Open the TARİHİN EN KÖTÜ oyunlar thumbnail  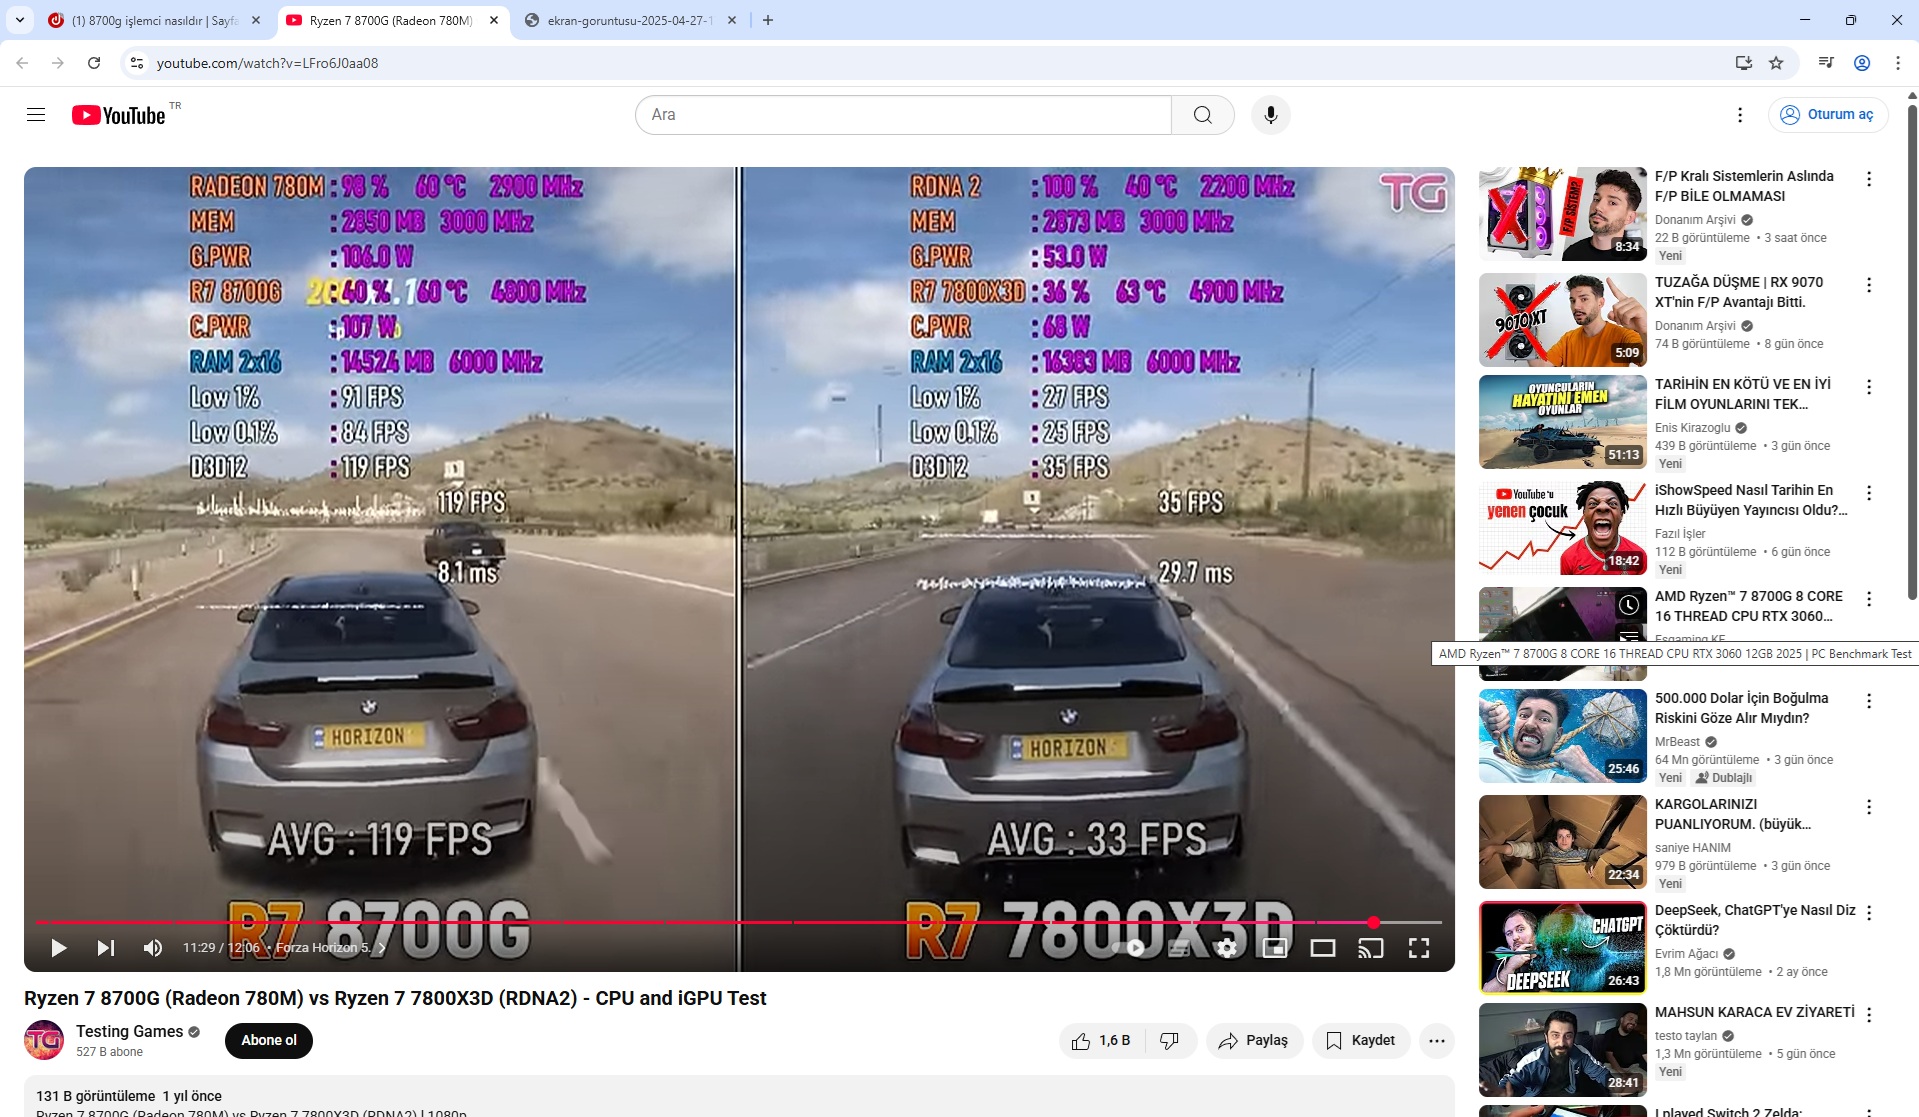coord(1563,422)
